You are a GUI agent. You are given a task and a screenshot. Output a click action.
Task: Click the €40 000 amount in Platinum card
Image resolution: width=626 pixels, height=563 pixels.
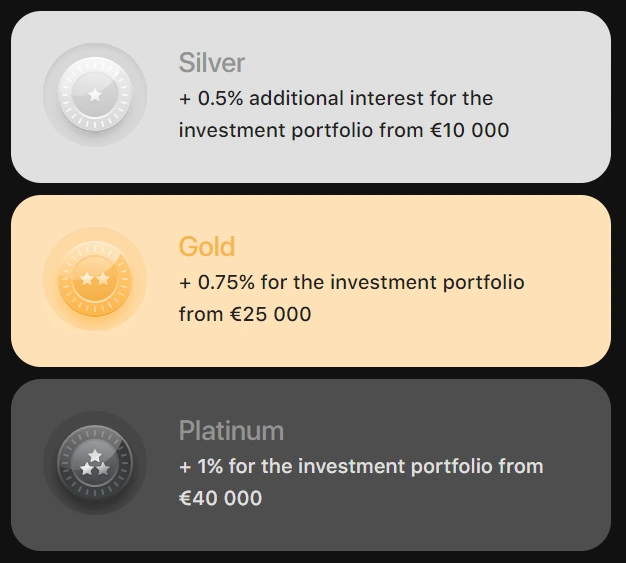(x=221, y=498)
